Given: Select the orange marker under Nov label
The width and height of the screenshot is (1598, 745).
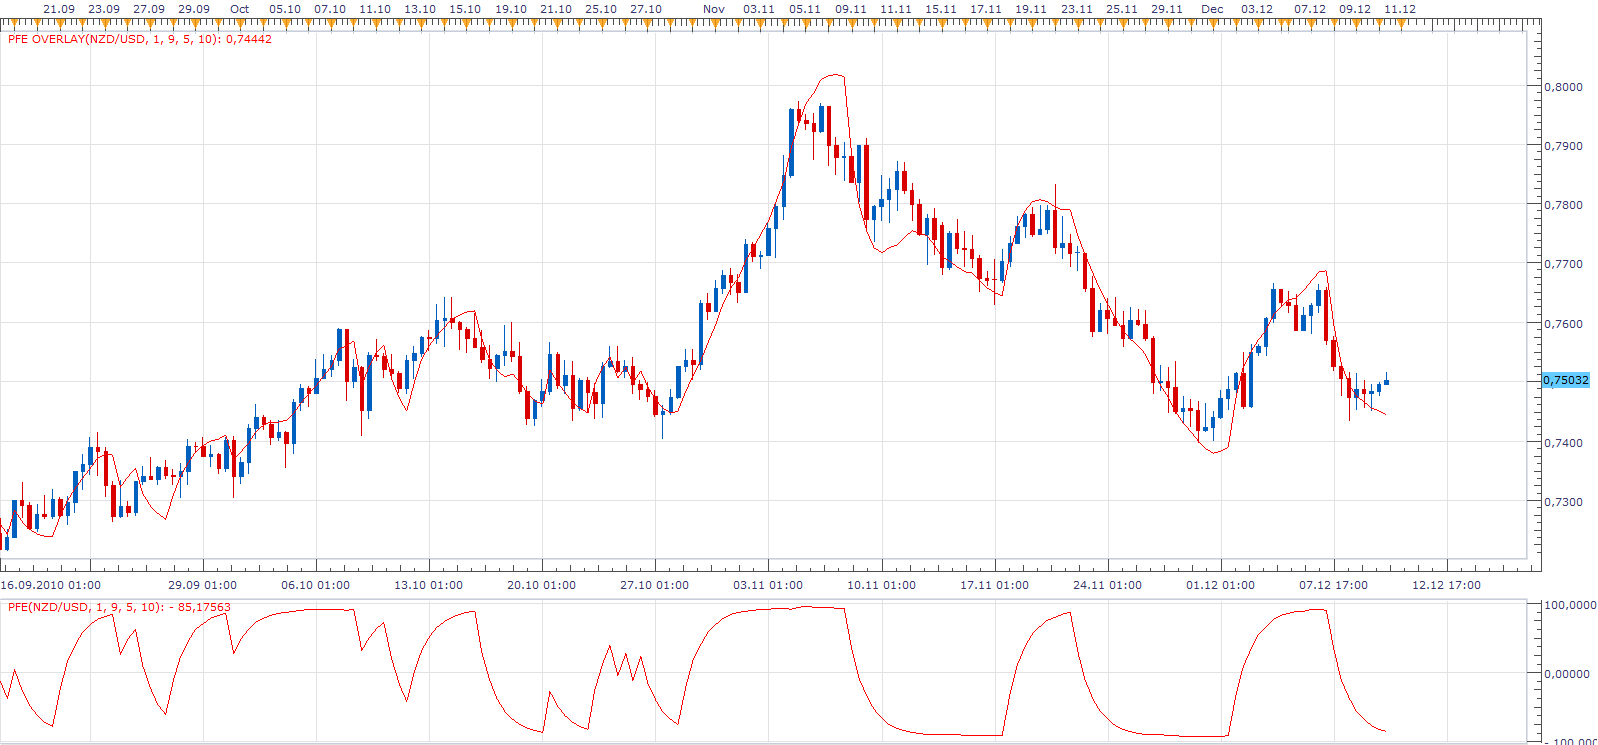Looking at the screenshot, I should (714, 22).
